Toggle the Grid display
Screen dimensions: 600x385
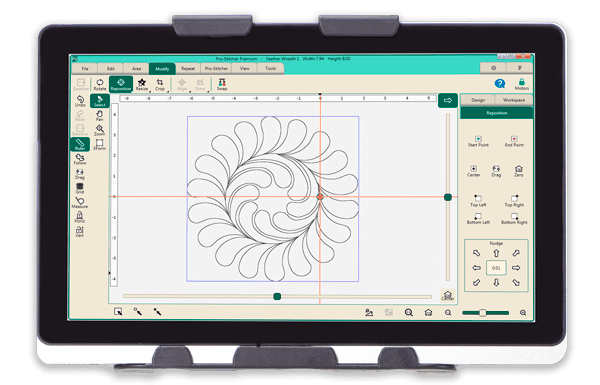(80, 188)
